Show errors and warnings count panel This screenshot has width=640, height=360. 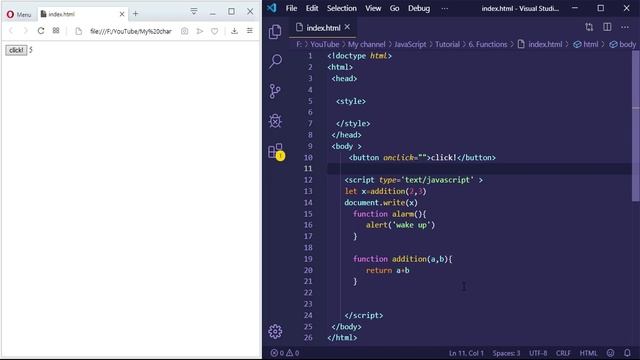[x=285, y=353]
